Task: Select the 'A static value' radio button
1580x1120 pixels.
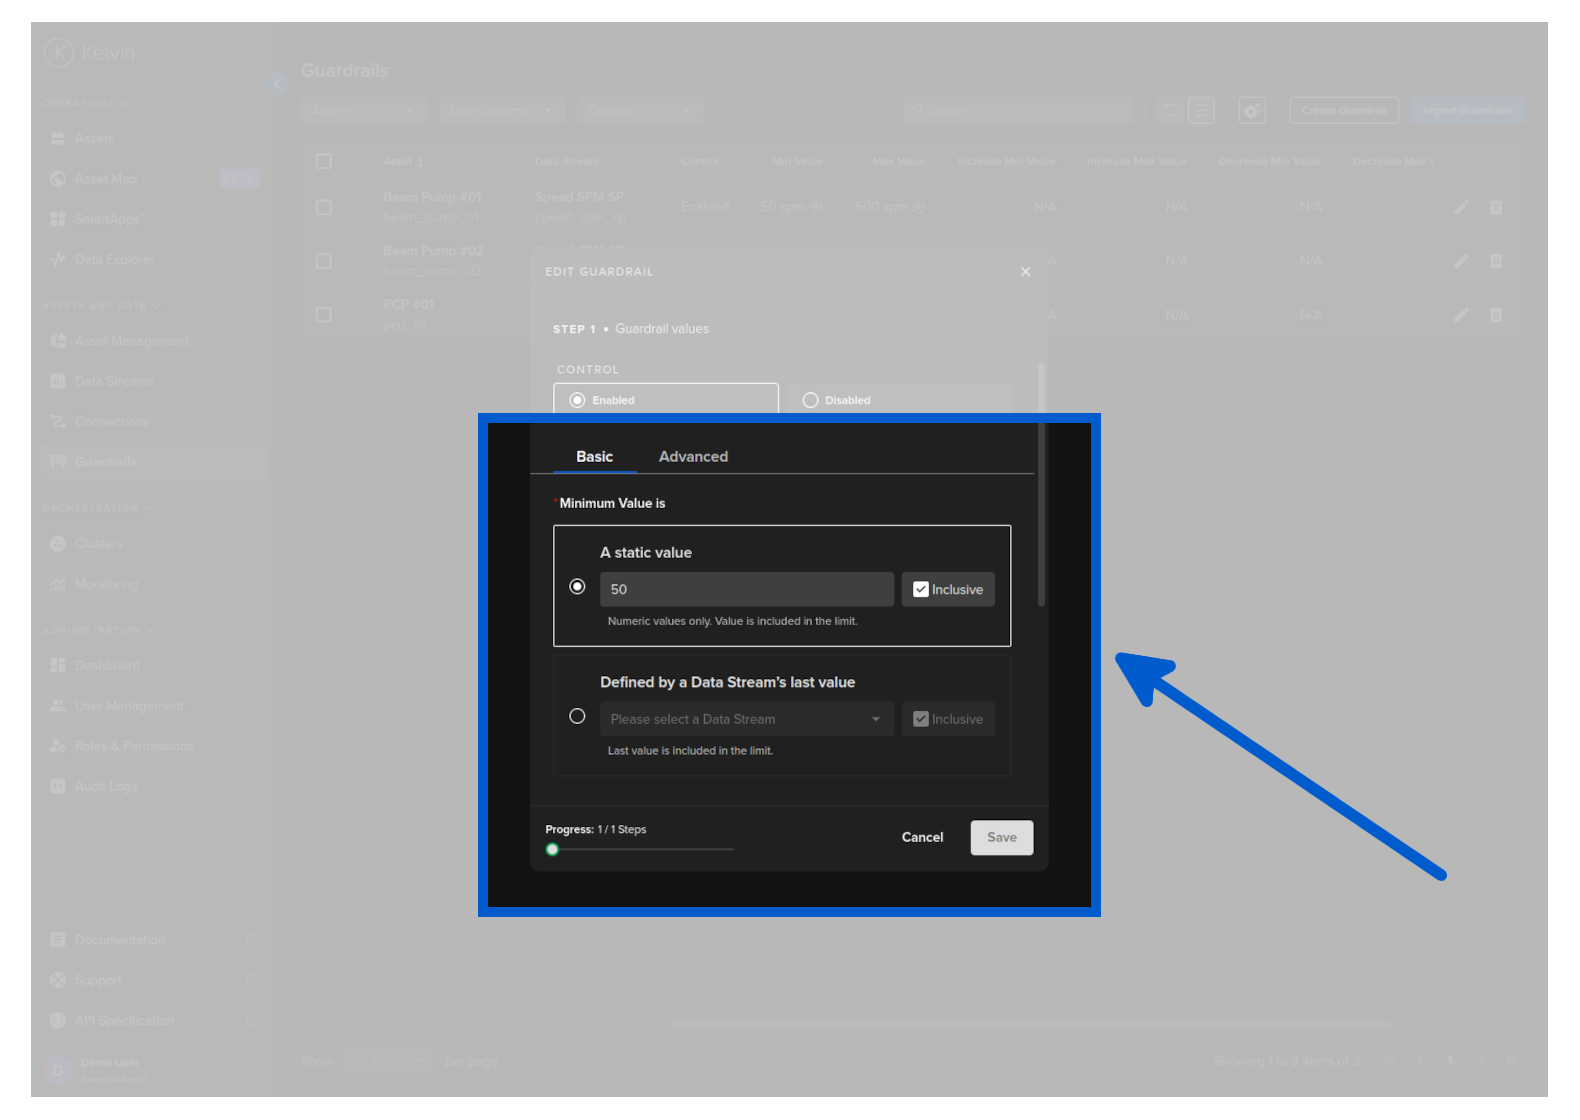Action: (577, 587)
